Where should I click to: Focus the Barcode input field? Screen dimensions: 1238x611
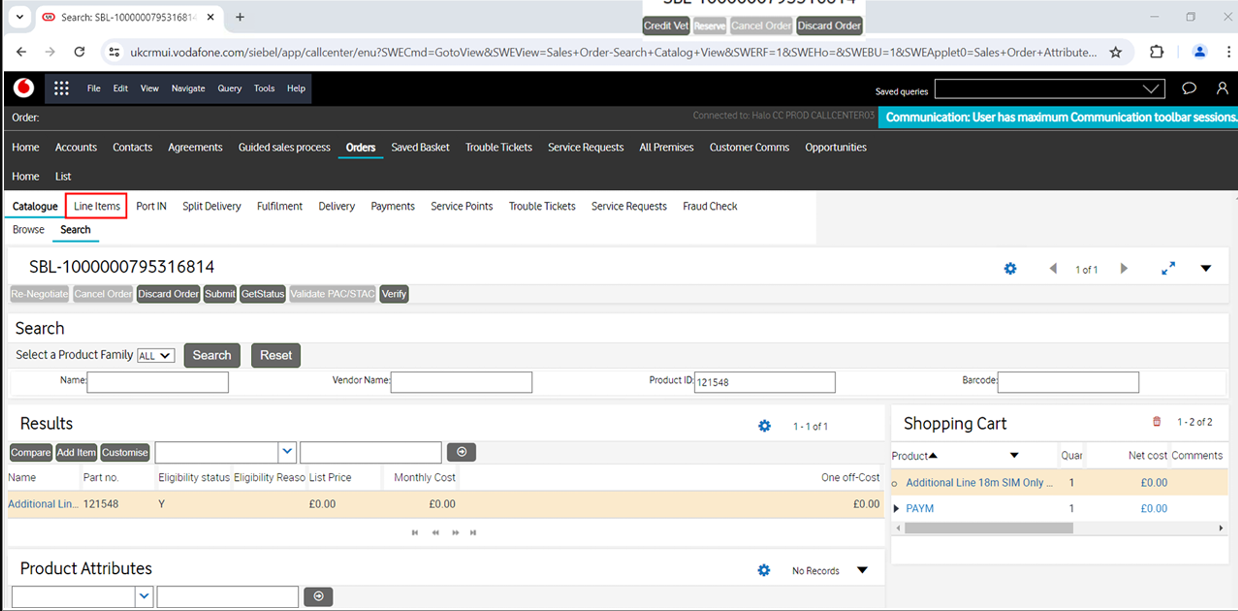pos(1068,382)
